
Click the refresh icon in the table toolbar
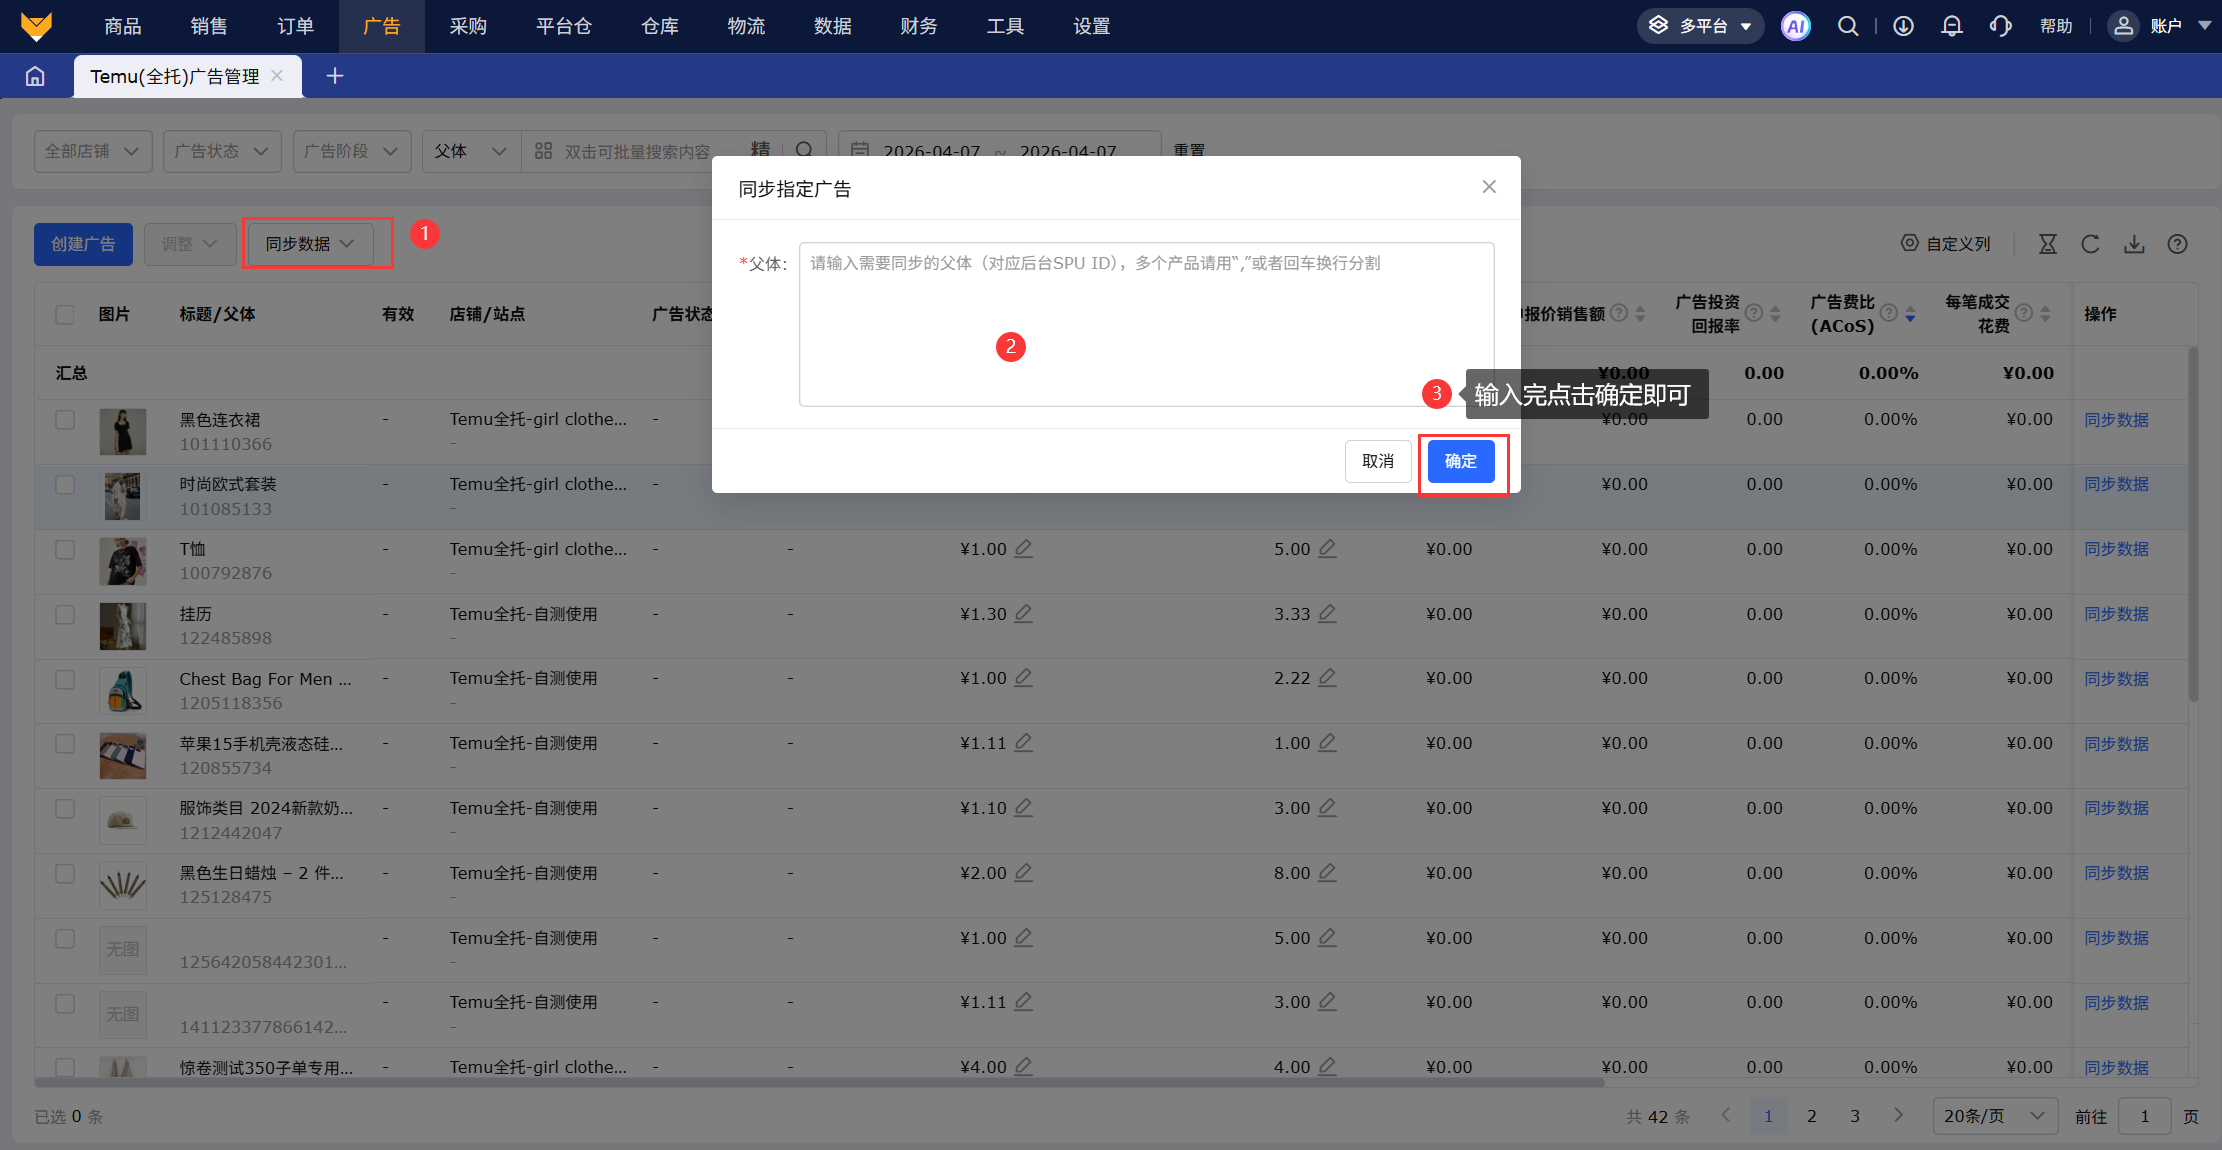2090,244
